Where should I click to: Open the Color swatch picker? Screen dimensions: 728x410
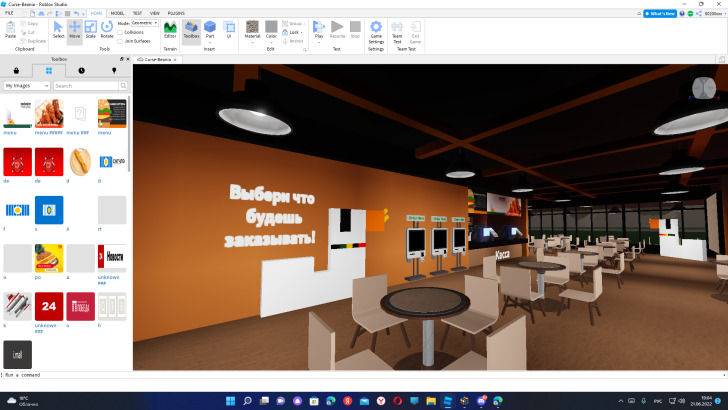click(271, 29)
